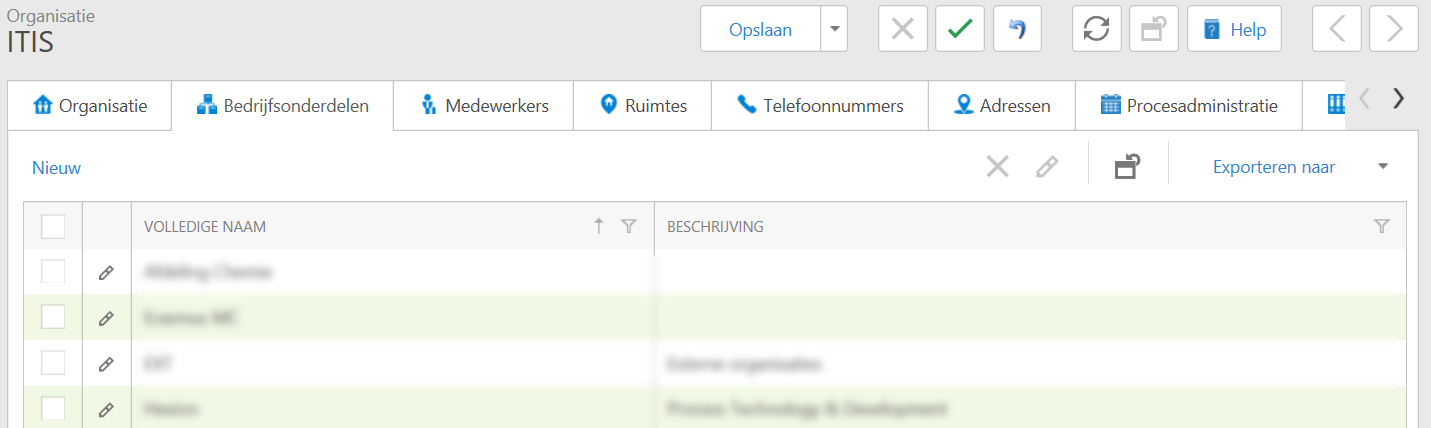Filter the Volledige Naam column
Viewport: 1431px width, 428px height.
click(x=628, y=227)
